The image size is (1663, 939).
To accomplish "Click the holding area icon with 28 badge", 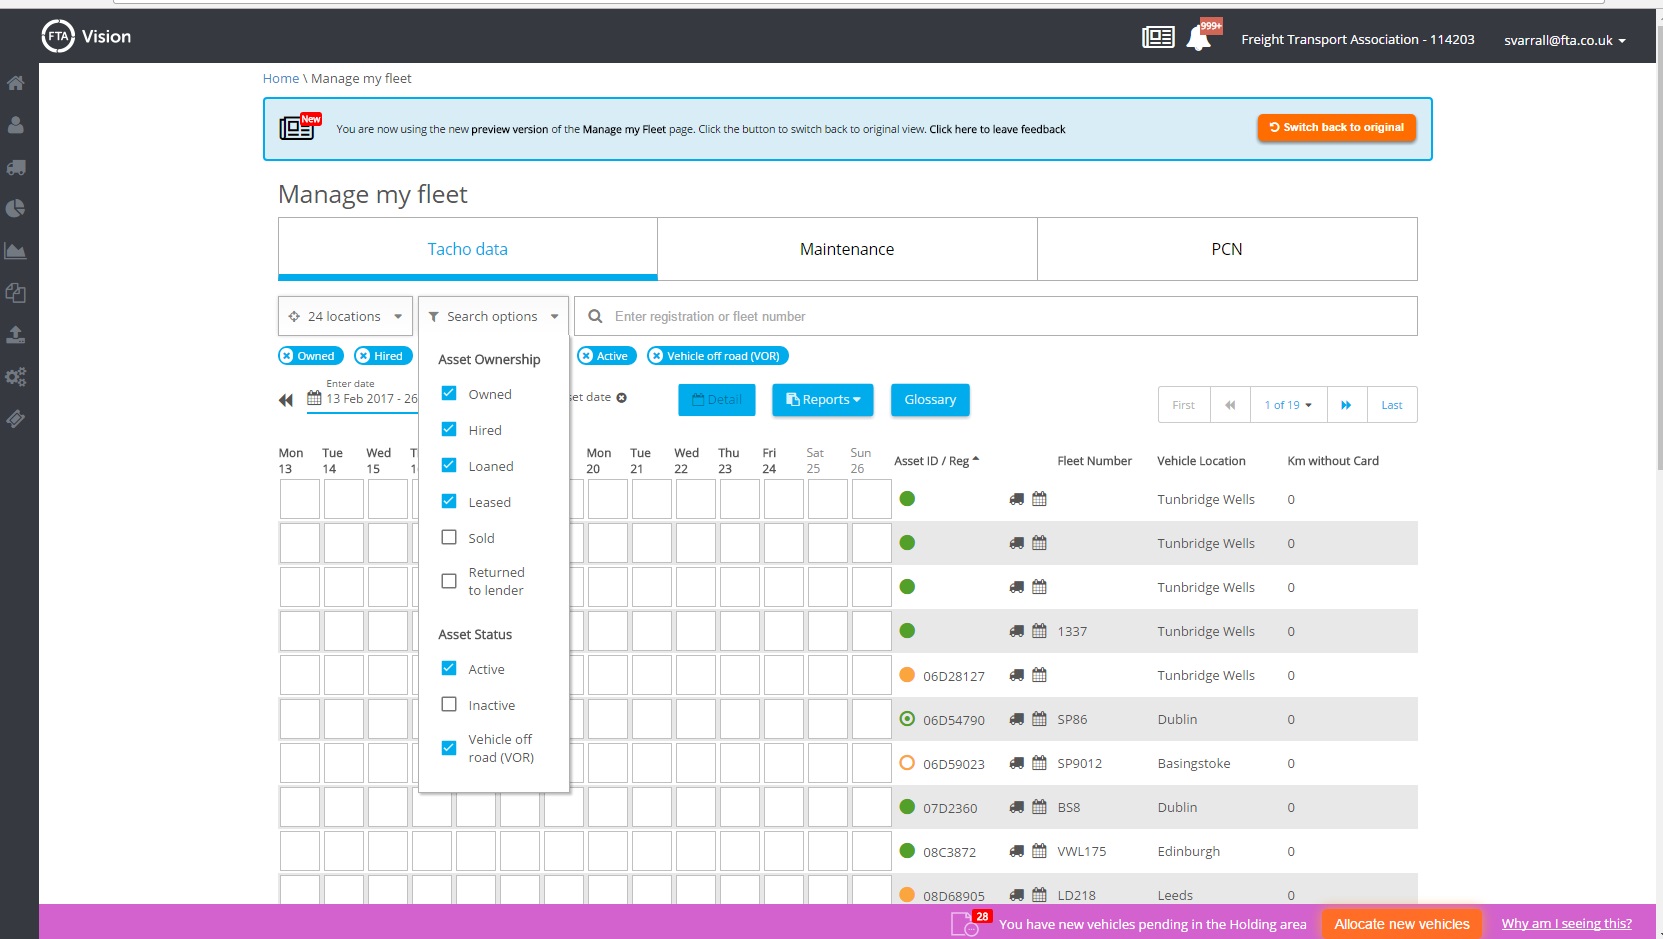I will tap(967, 923).
